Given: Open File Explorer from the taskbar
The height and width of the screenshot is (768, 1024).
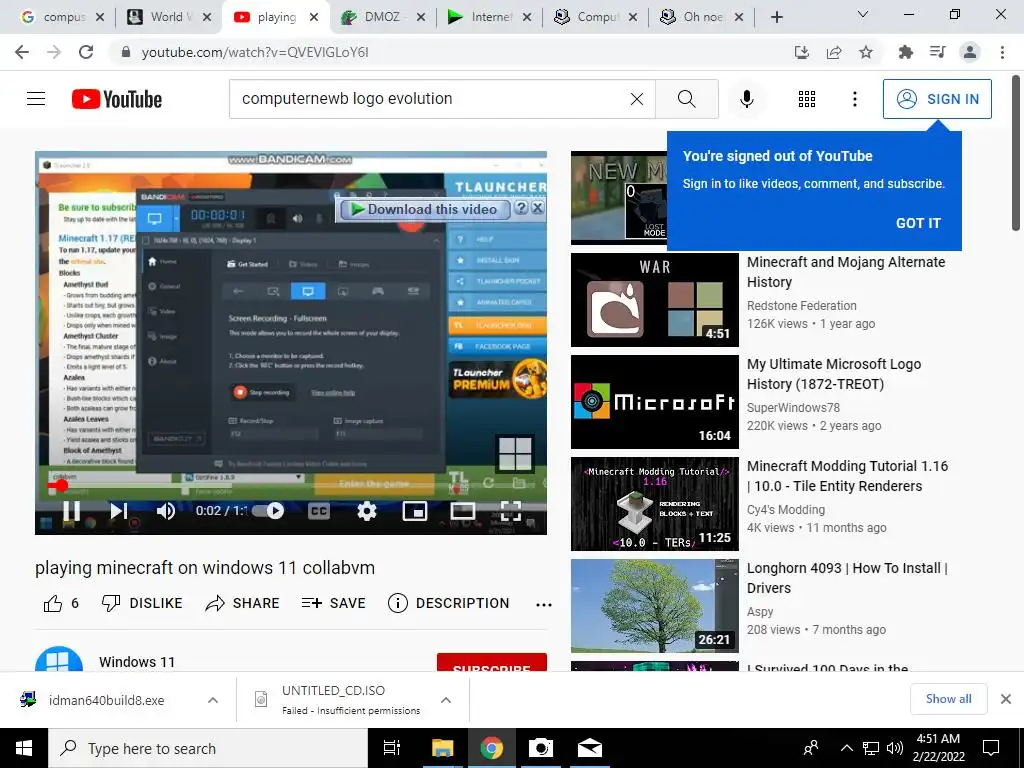Looking at the screenshot, I should [x=442, y=748].
